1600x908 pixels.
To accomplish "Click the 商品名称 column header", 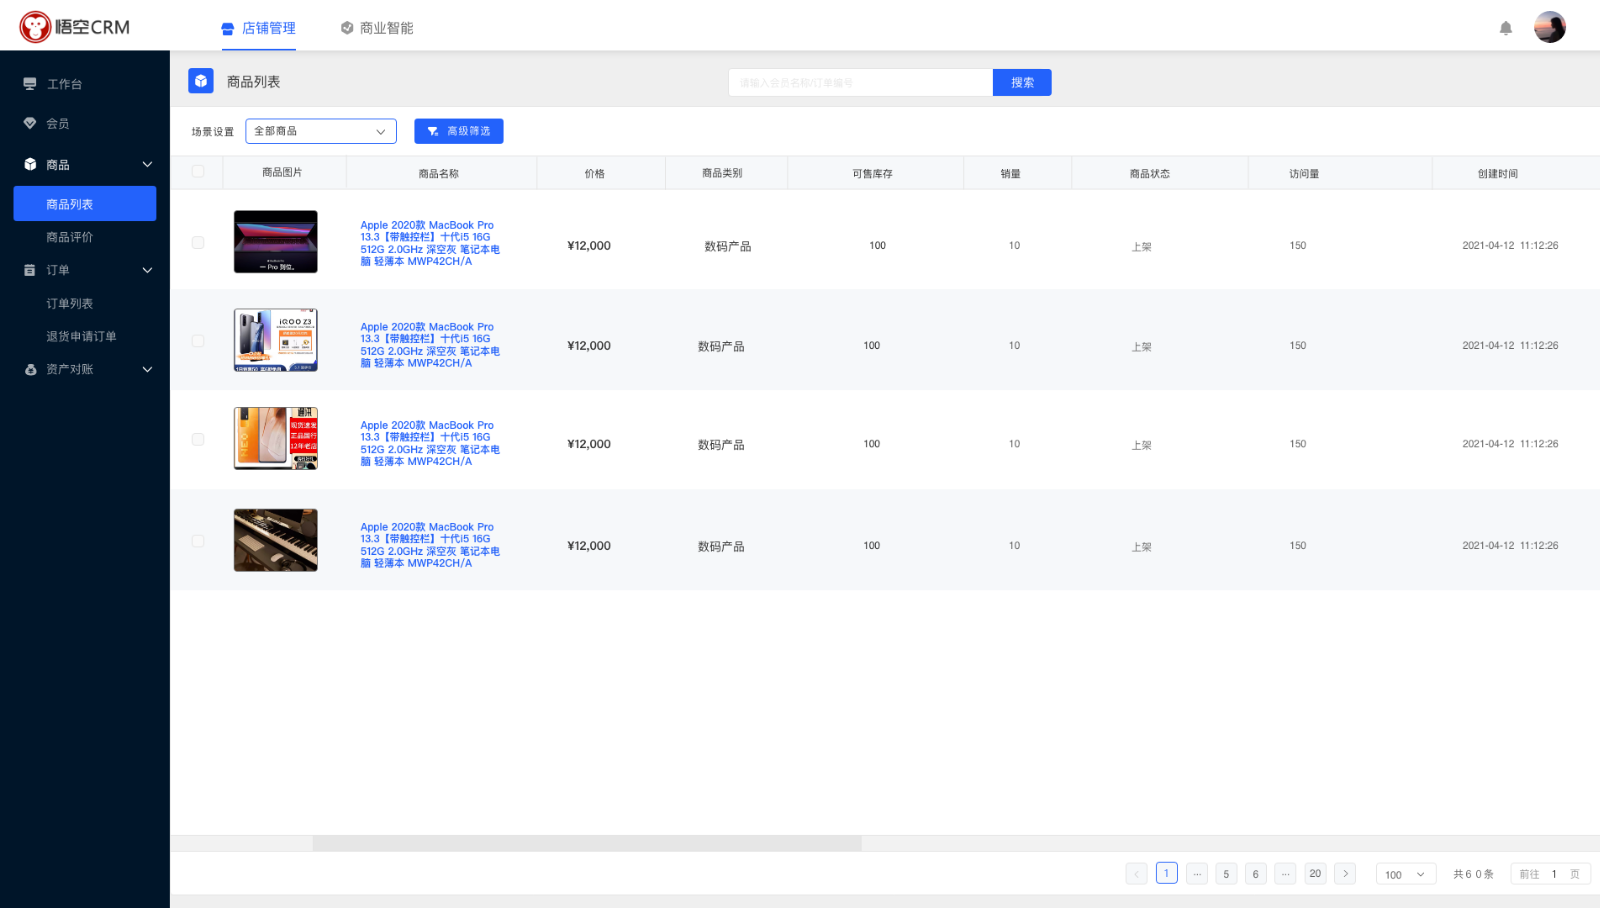I will [x=439, y=174].
